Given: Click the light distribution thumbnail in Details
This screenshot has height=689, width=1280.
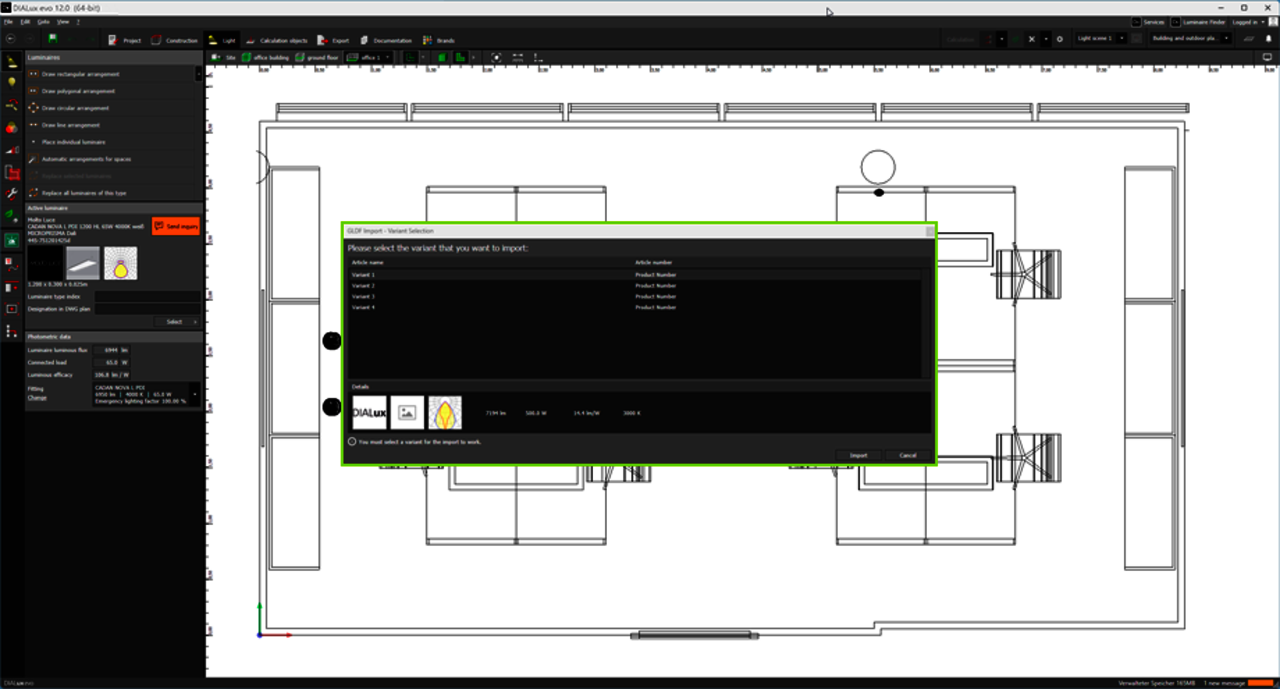Looking at the screenshot, I should [445, 413].
